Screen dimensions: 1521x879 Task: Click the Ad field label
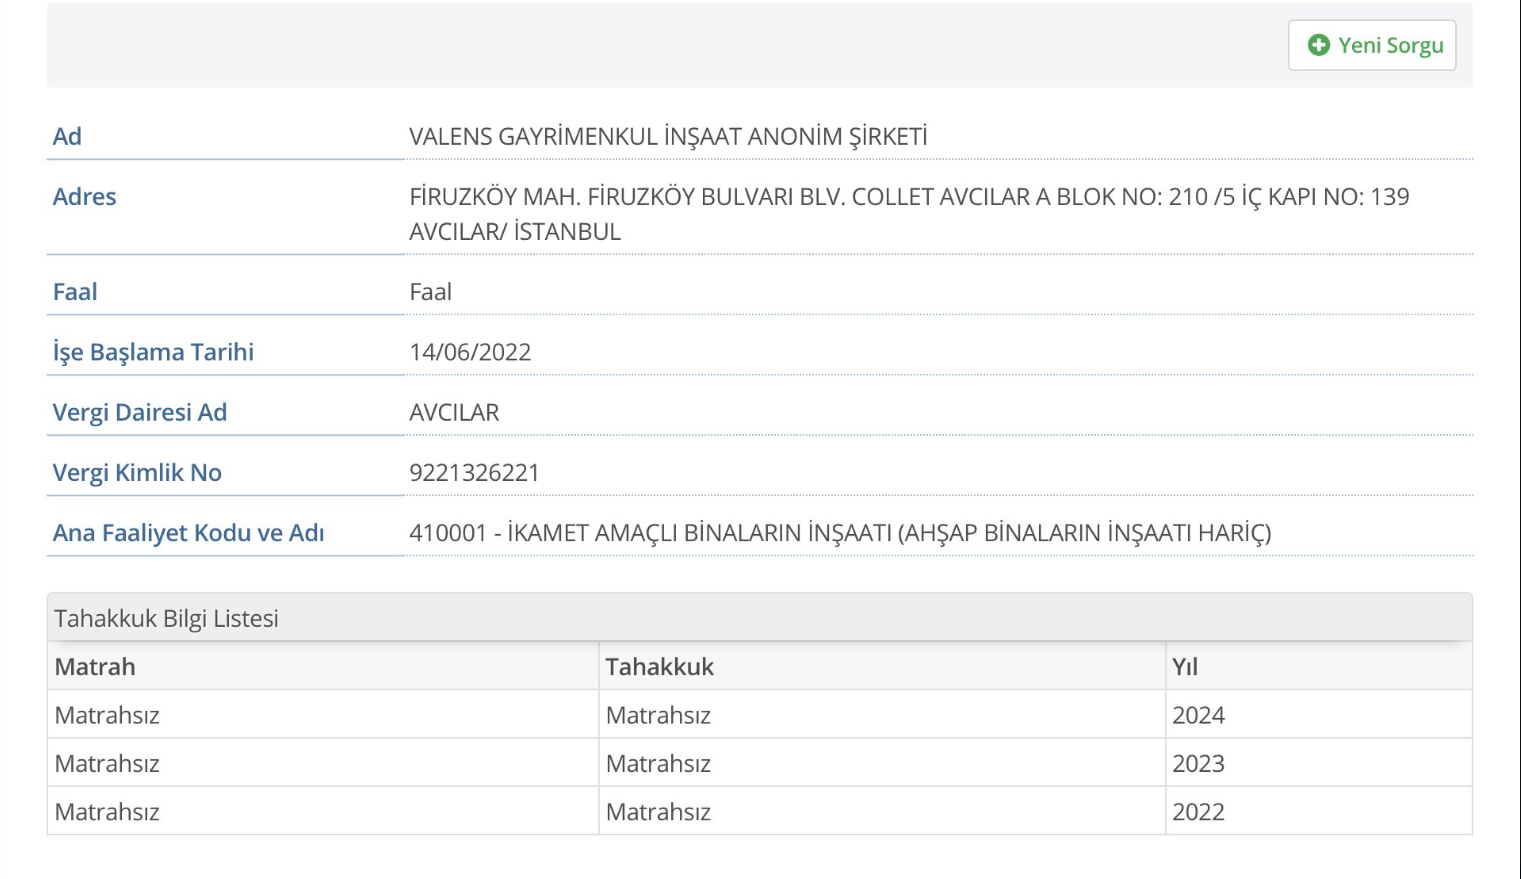[67, 137]
